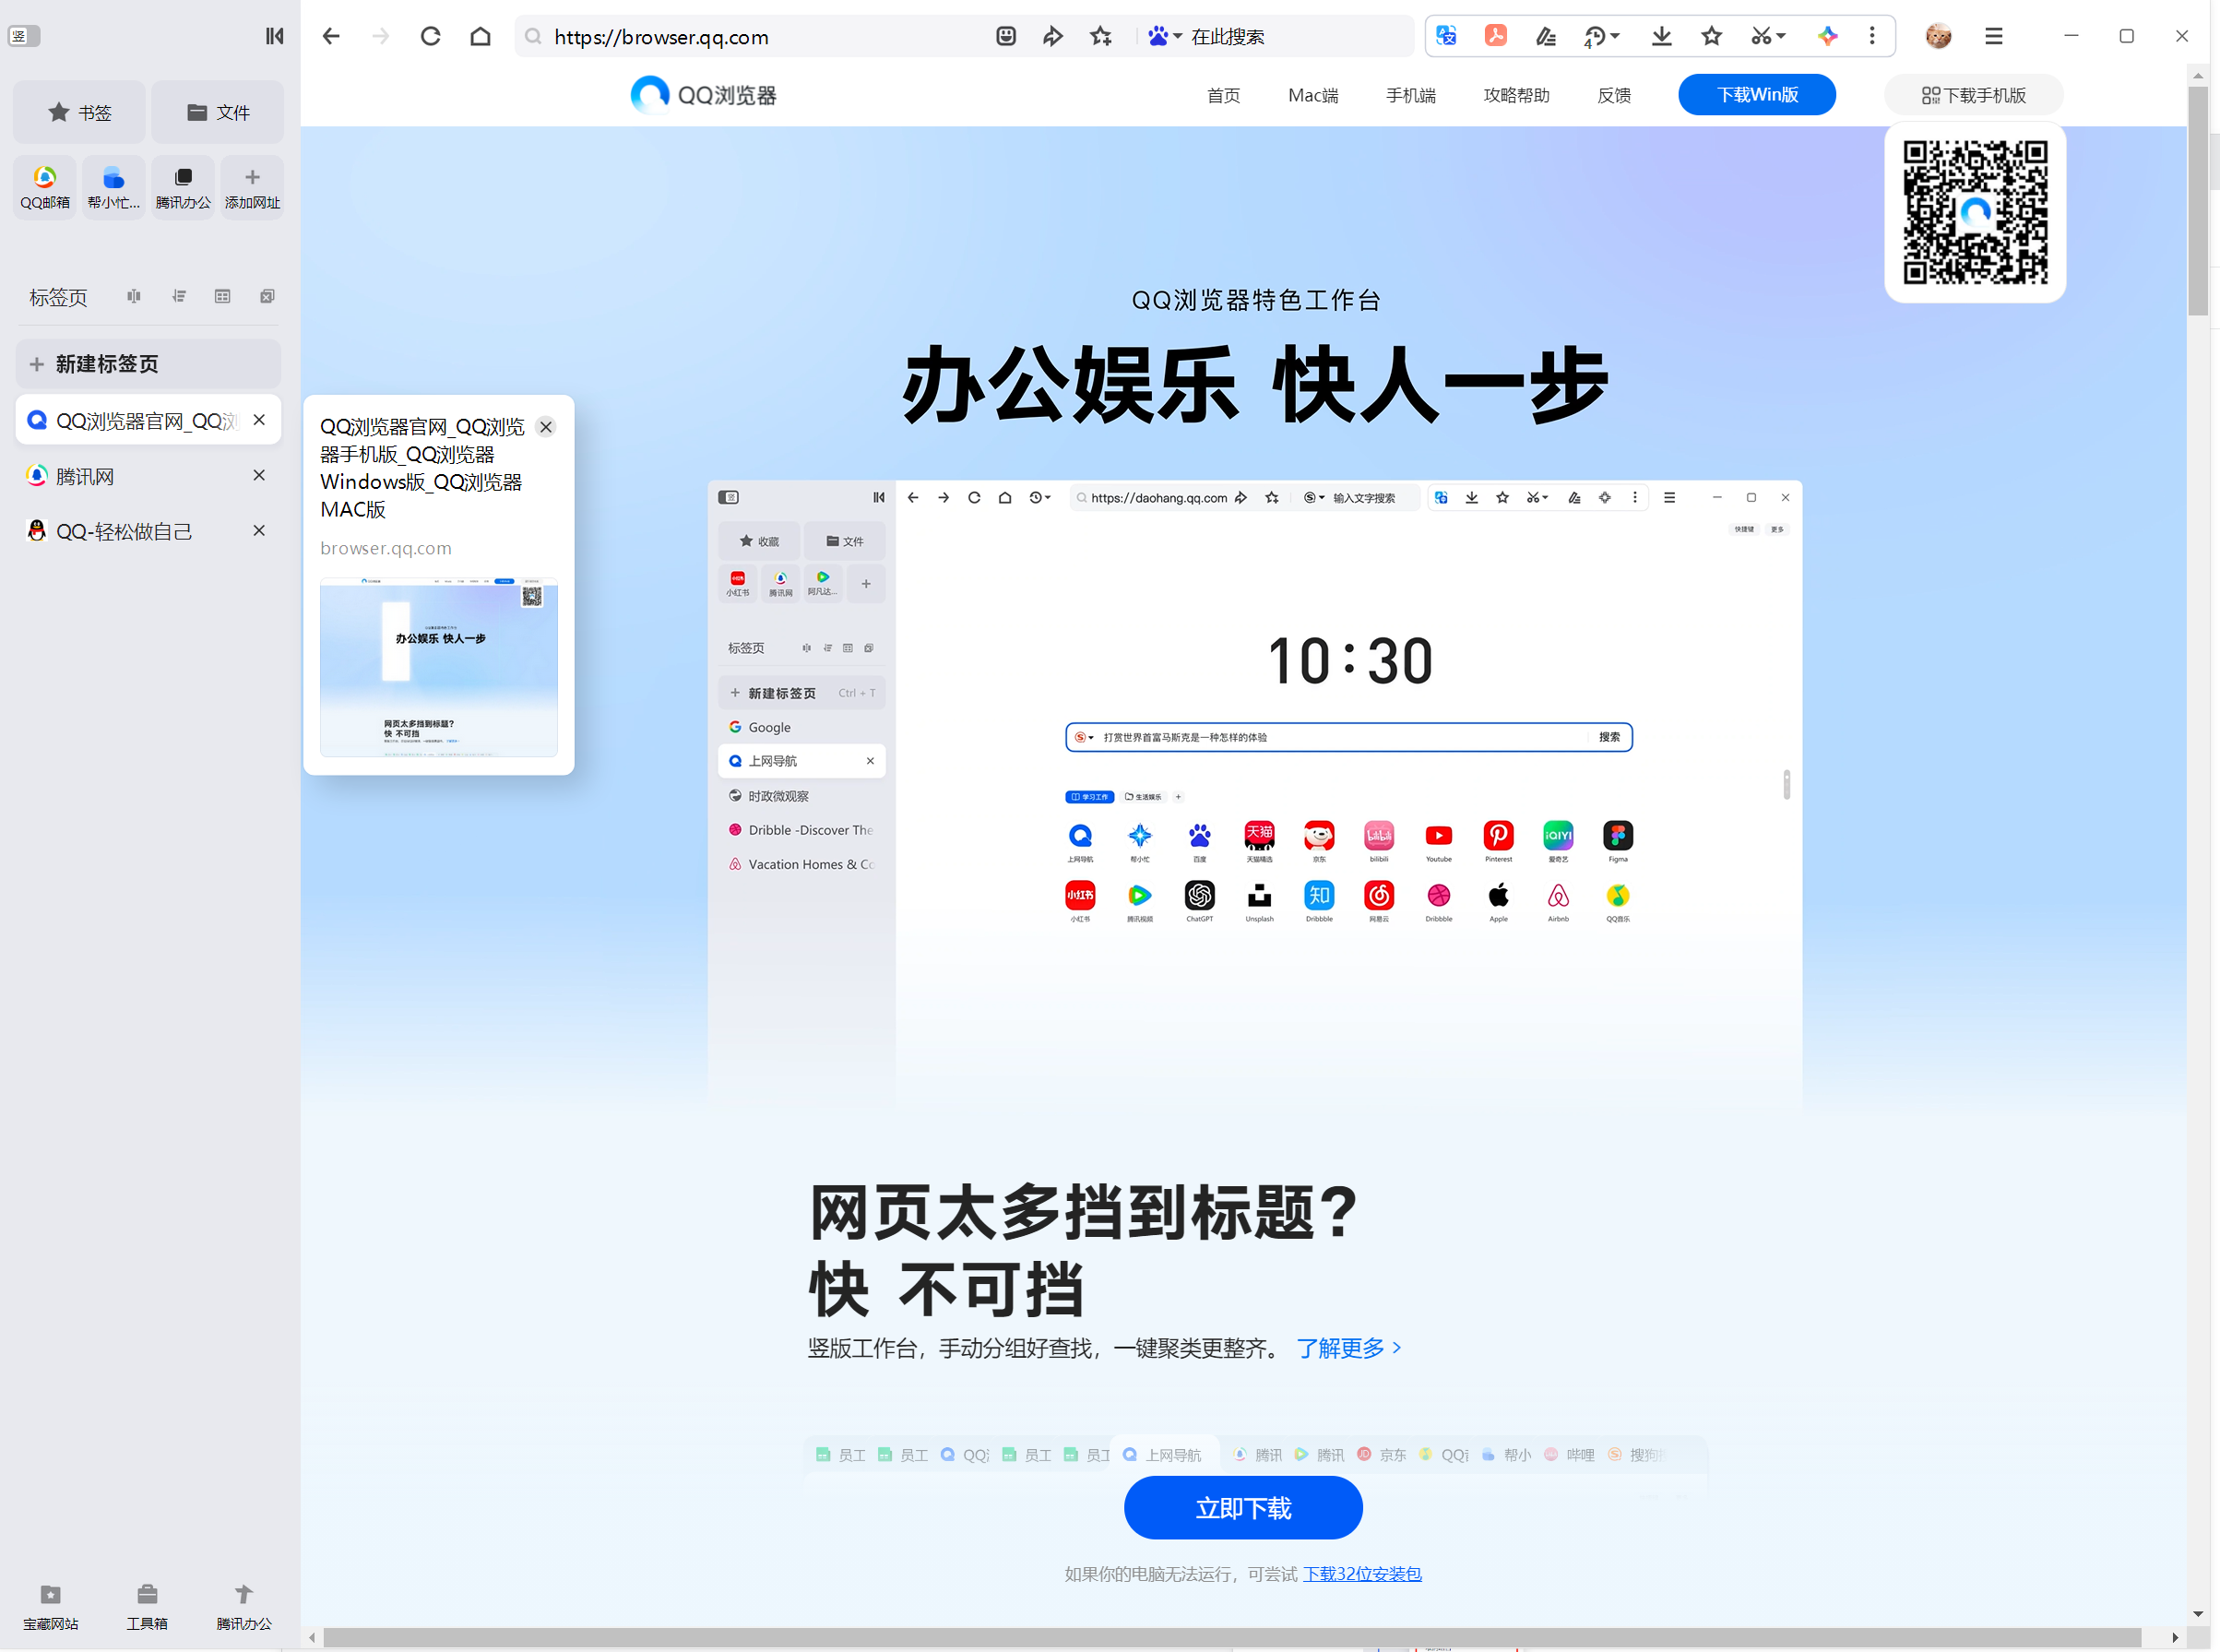Select Mac版 navigation tab
This screenshot has height=1652, width=2220.
tap(1312, 94)
